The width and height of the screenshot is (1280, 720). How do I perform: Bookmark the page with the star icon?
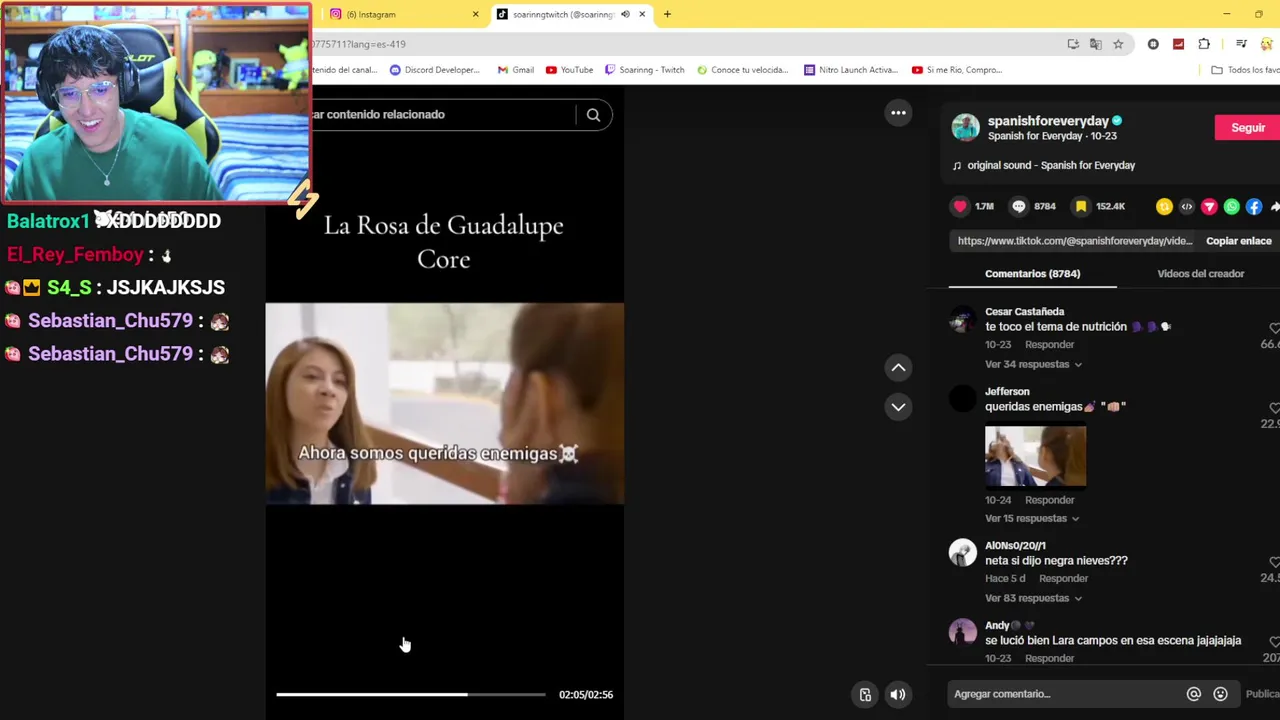(x=1118, y=44)
